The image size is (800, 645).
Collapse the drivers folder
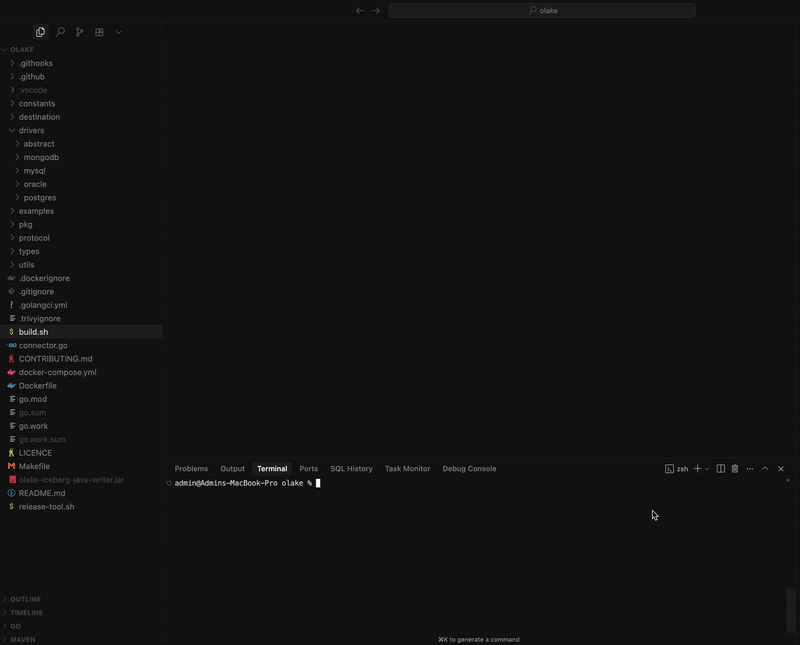click(x=30, y=130)
